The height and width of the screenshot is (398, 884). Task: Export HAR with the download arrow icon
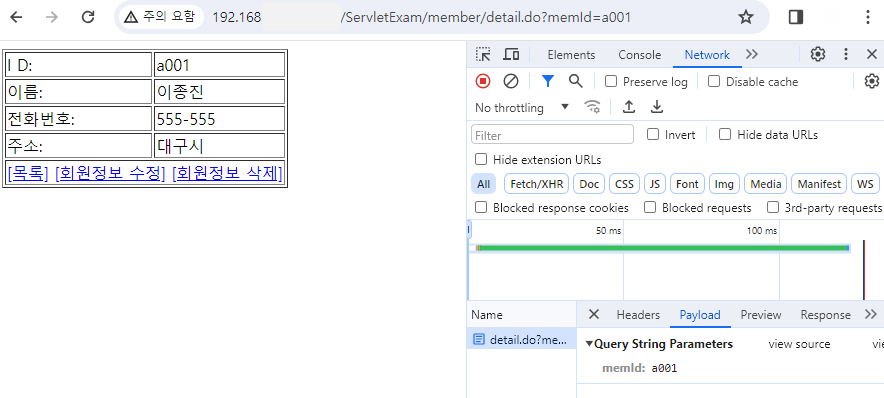click(x=656, y=107)
